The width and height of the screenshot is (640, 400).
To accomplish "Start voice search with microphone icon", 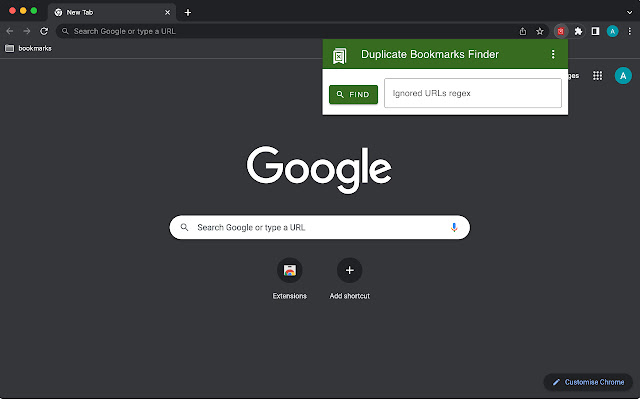I will (x=454, y=227).
